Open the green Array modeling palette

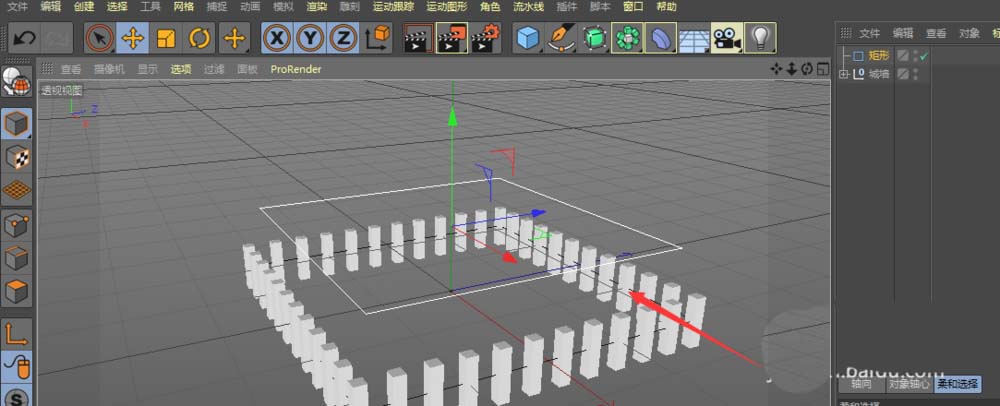pos(628,39)
